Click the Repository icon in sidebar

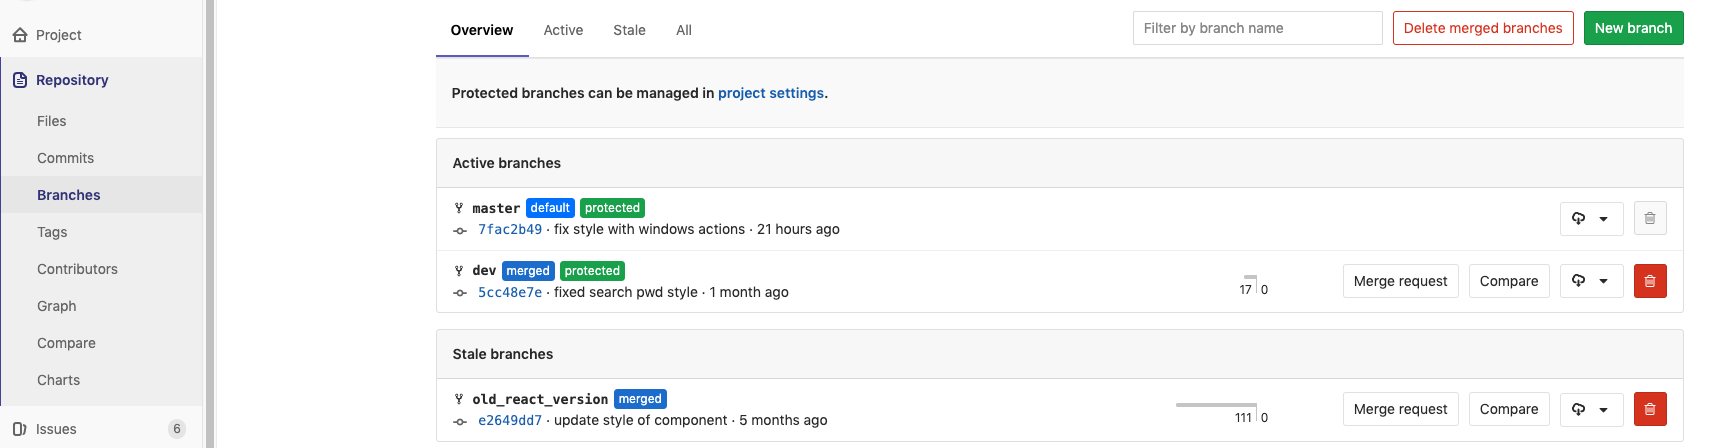tap(20, 80)
